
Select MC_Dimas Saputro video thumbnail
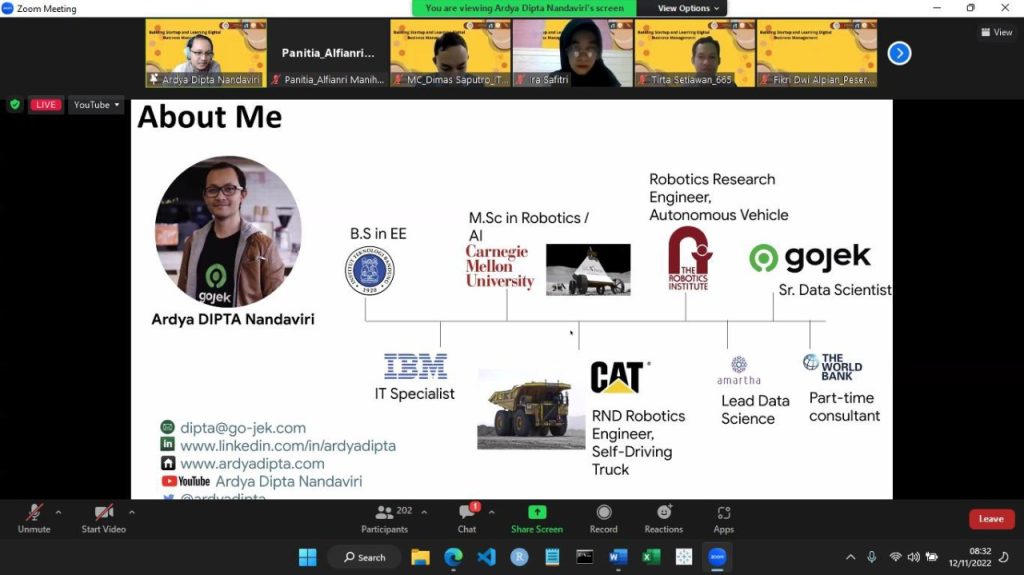tap(451, 53)
